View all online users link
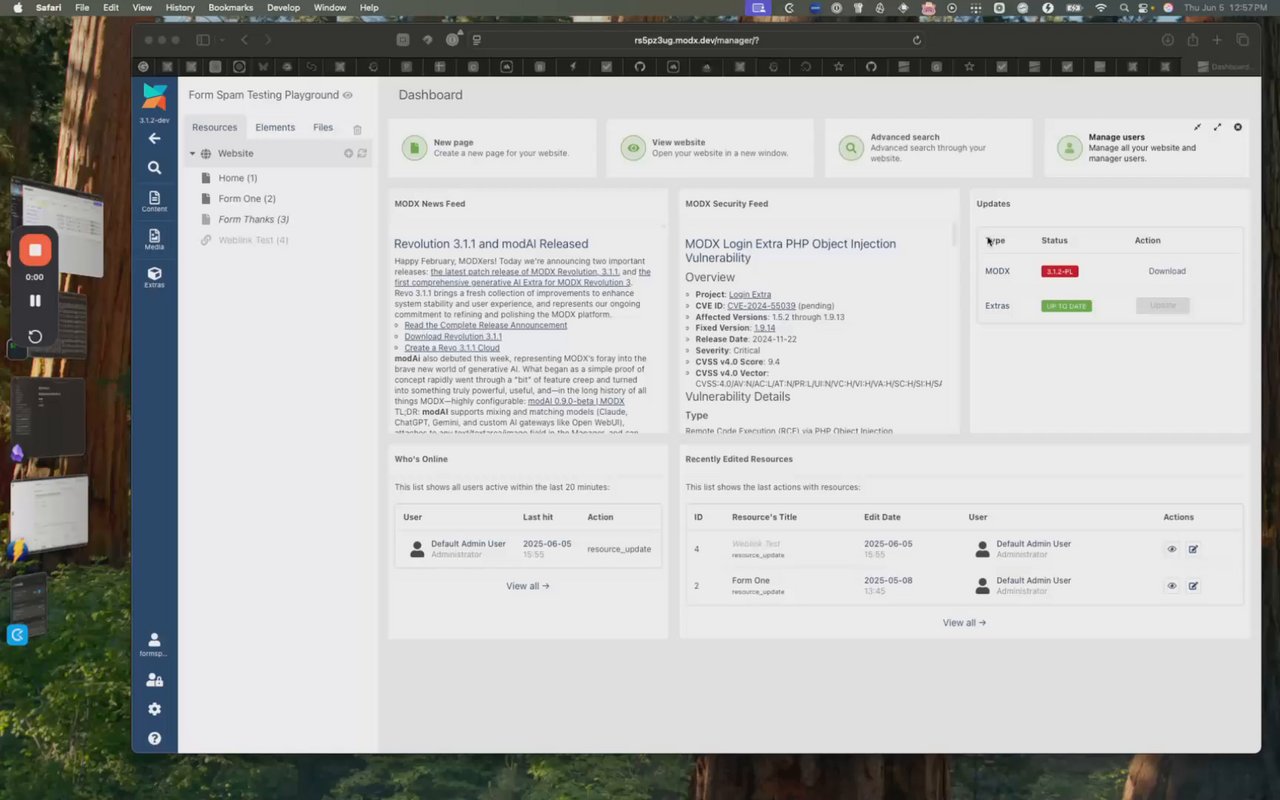 tap(528, 586)
